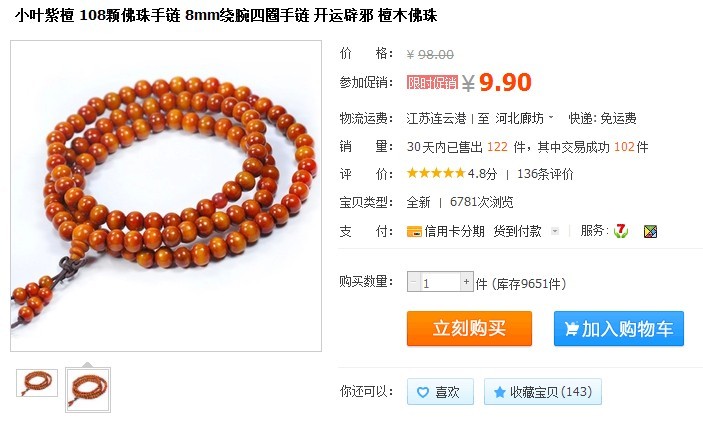Click the 货到付款 payment option
This screenshot has width=703, height=426.
pyautogui.click(x=517, y=231)
